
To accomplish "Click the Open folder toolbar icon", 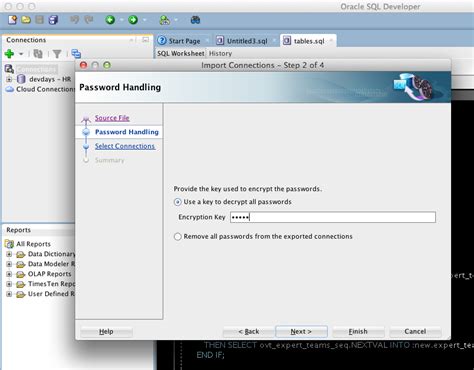I will tap(26, 20).
